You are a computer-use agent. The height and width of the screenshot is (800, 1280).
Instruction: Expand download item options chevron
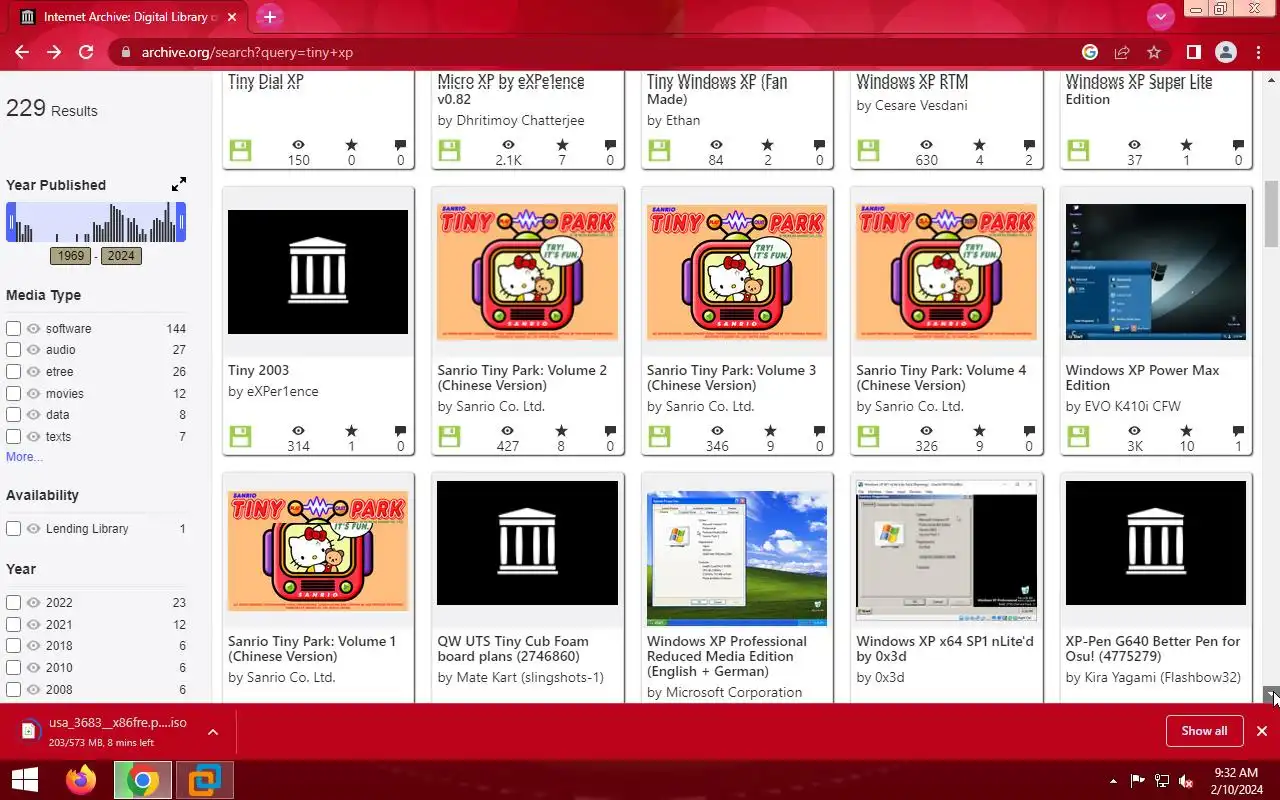pyautogui.click(x=213, y=732)
